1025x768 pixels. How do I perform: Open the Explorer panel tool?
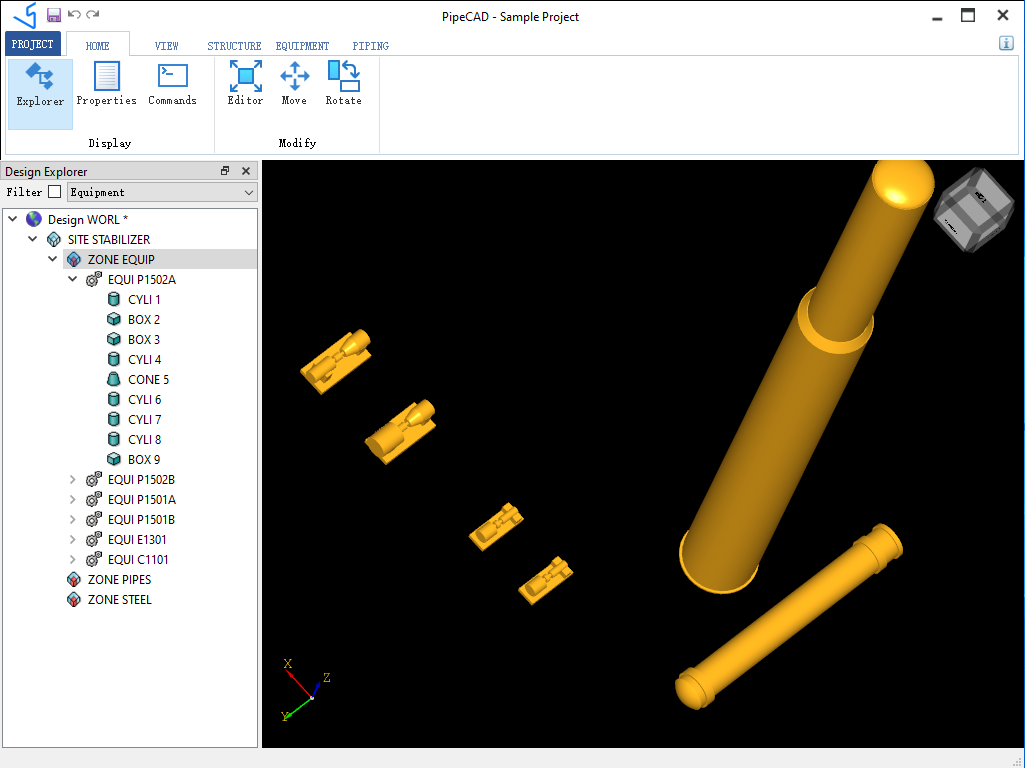[40, 94]
